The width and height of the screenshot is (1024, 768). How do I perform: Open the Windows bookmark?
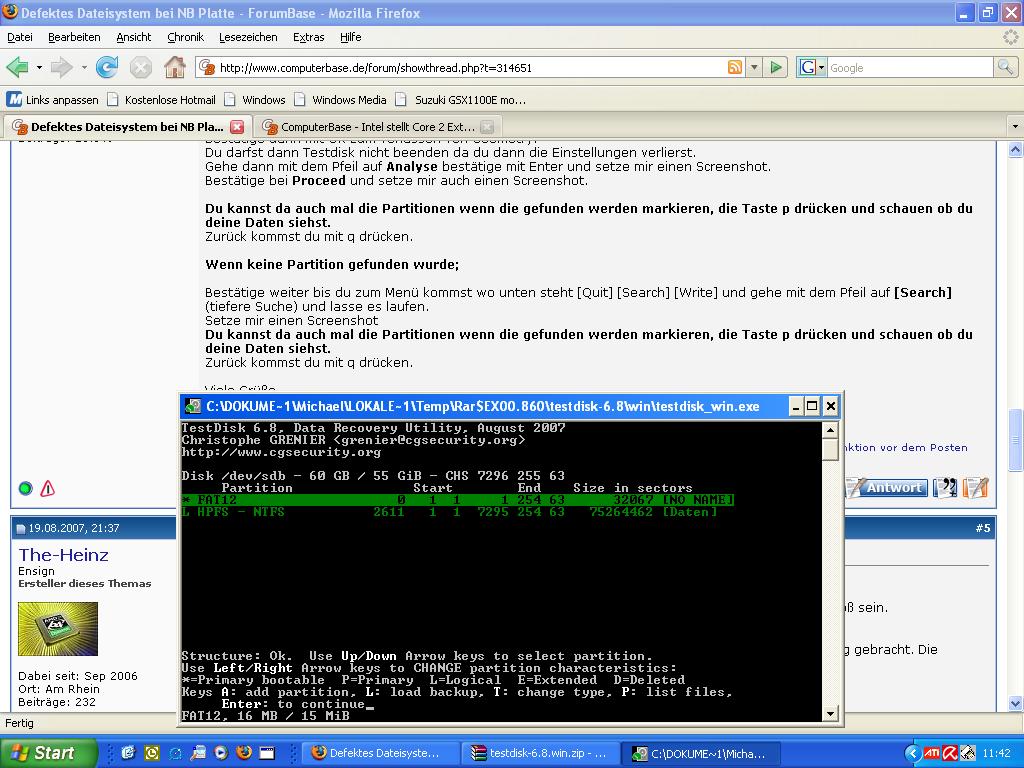pyautogui.click(x=255, y=100)
